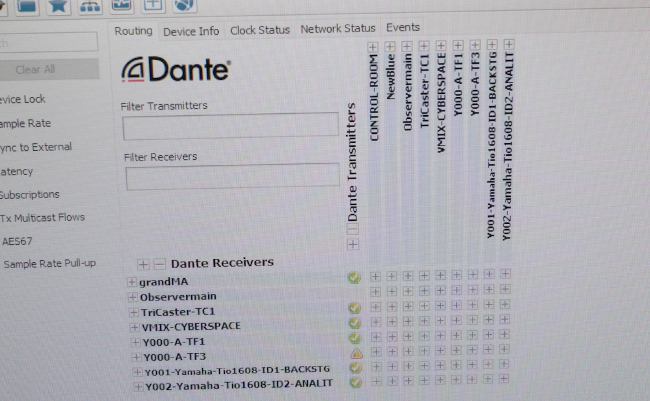This screenshot has width=650, height=401.
Task: Click Y001-Yamaha-Tio1608-ID1-BACKSTG receiver check icon
Action: pos(355,367)
